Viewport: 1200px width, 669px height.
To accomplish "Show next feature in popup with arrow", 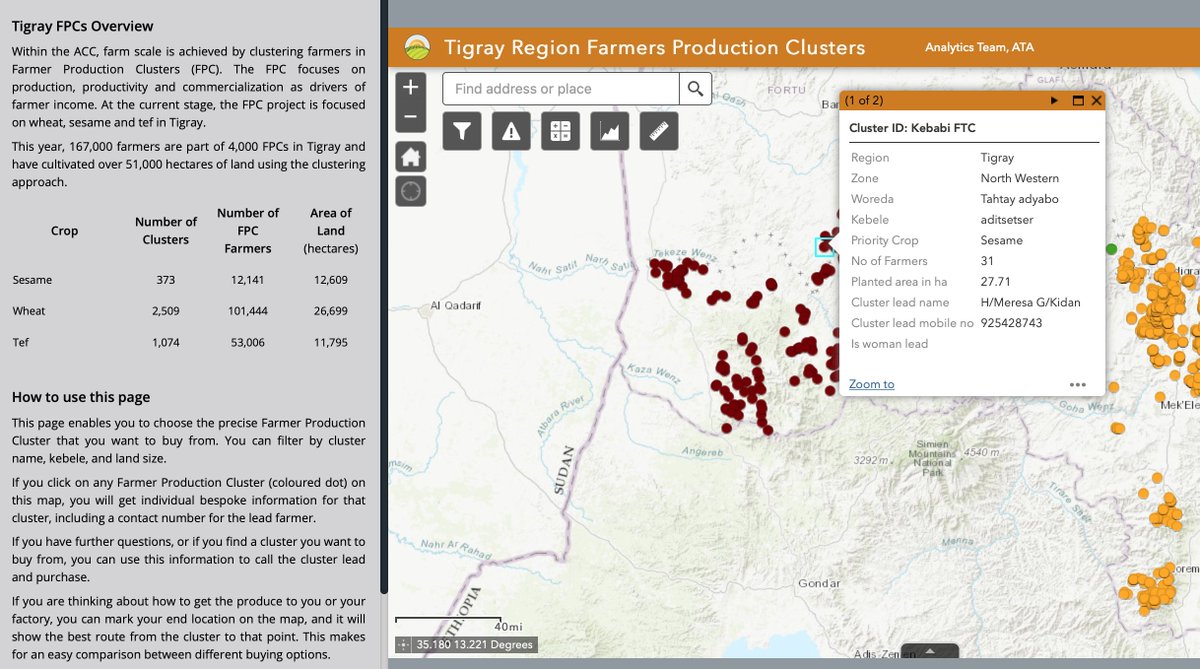I will pos(1054,101).
